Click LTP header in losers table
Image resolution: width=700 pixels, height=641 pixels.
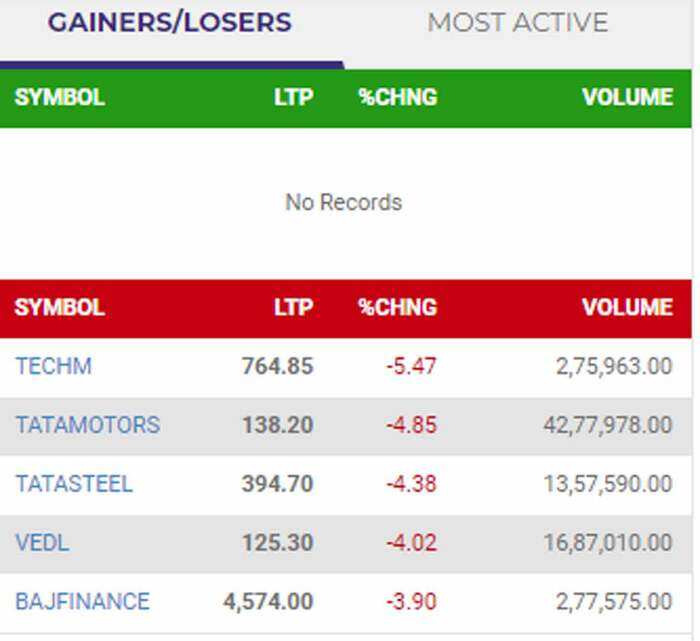[293, 307]
